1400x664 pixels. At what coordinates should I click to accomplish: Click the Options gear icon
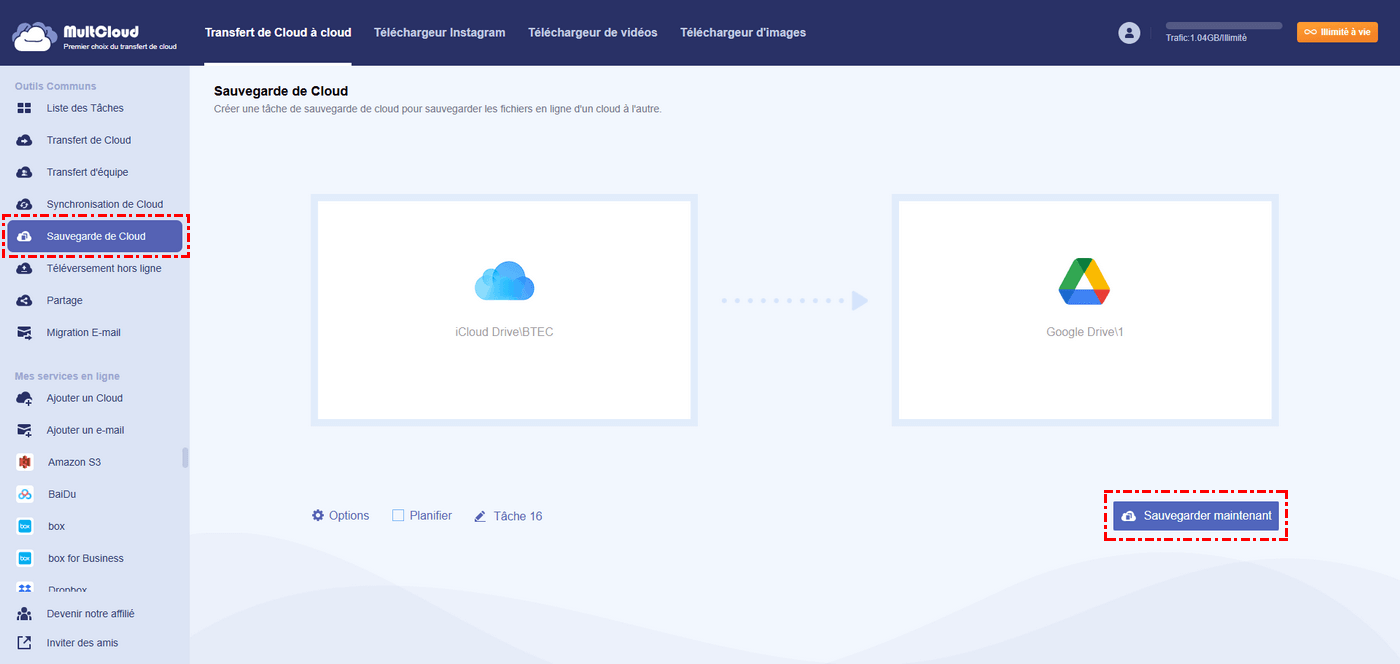(318, 515)
